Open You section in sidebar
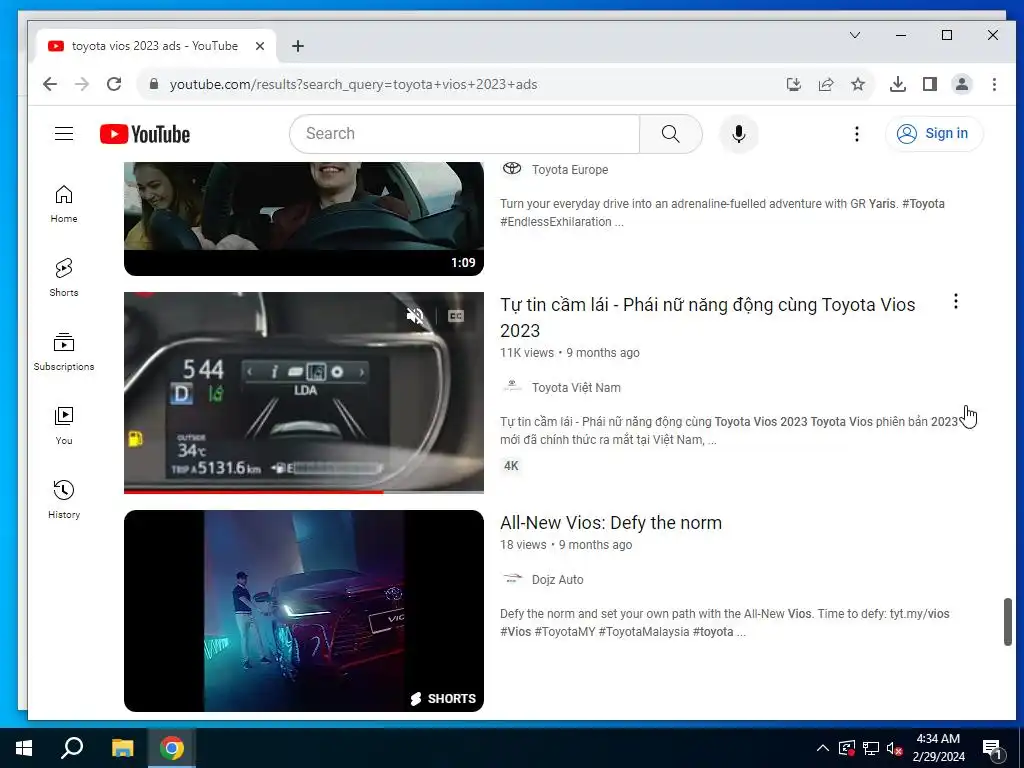Viewport: 1024px width, 768px height. tap(64, 426)
